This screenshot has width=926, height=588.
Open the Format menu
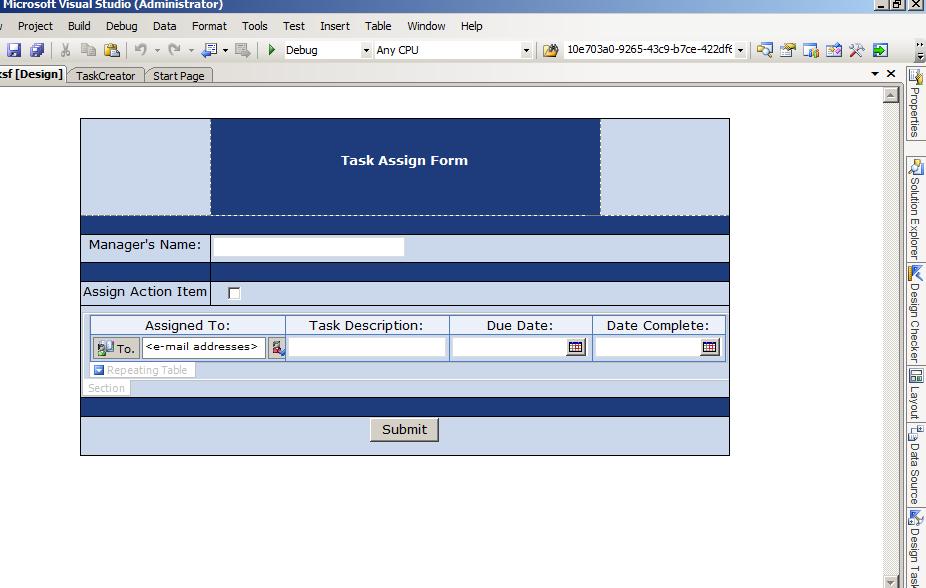pos(209,26)
